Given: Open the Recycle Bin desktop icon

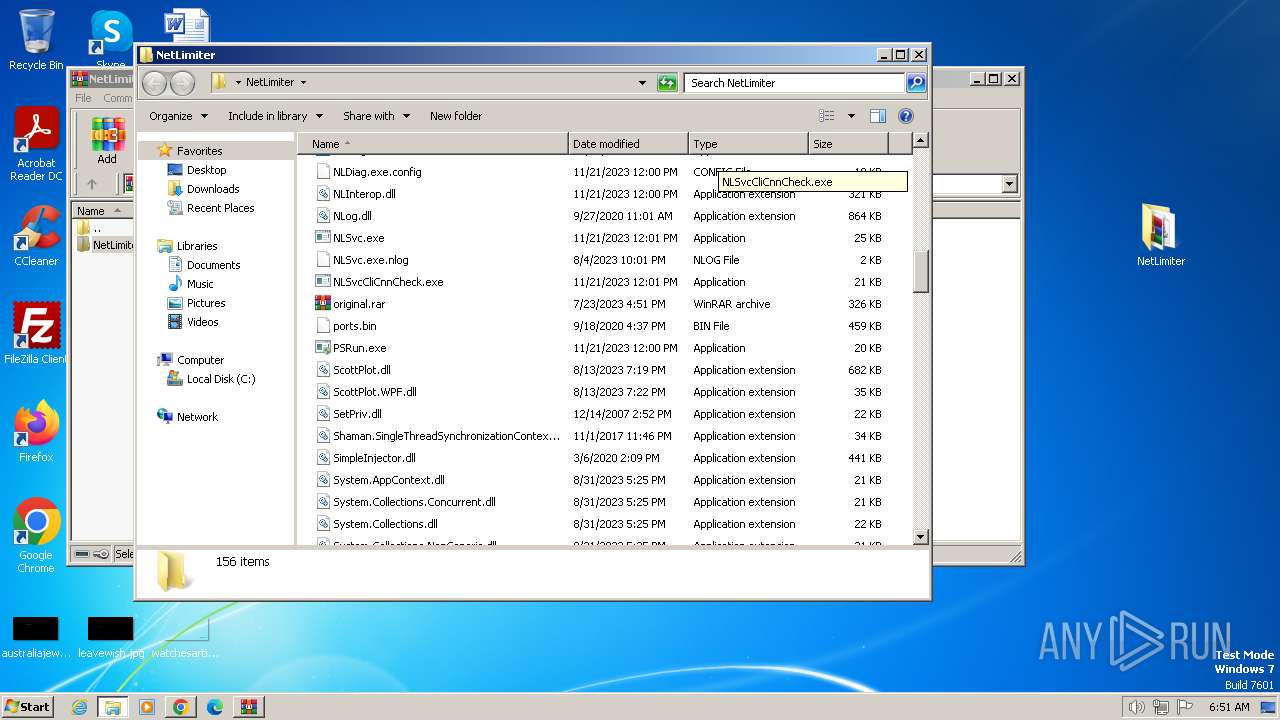Looking at the screenshot, I should click(36, 40).
